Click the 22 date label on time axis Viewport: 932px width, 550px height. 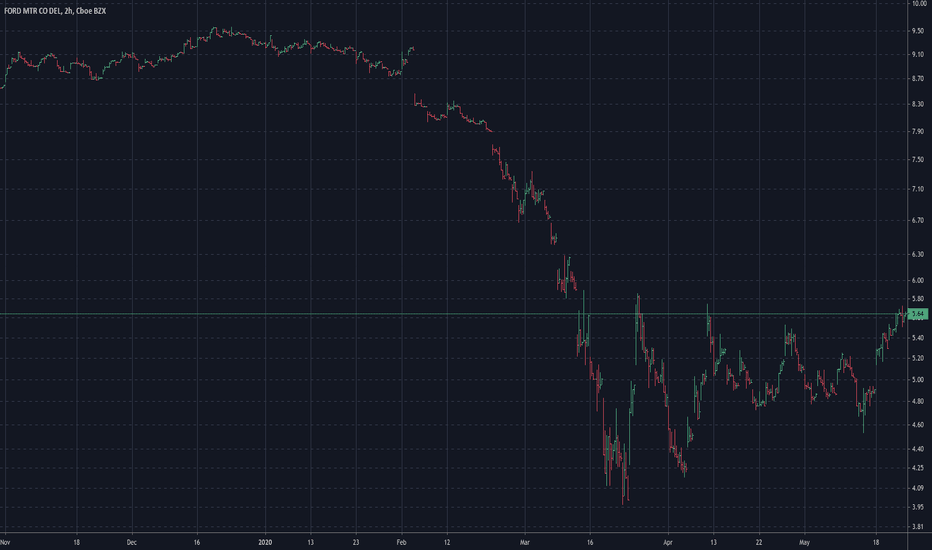[759, 542]
